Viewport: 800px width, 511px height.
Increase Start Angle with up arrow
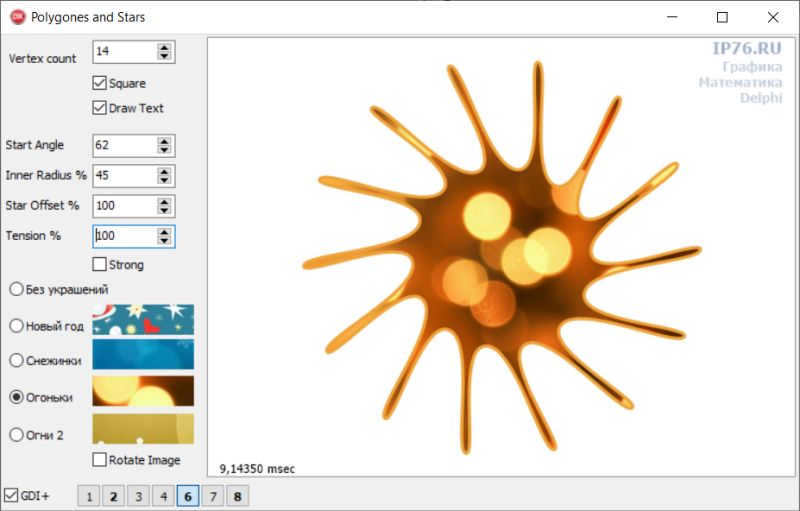[164, 141]
